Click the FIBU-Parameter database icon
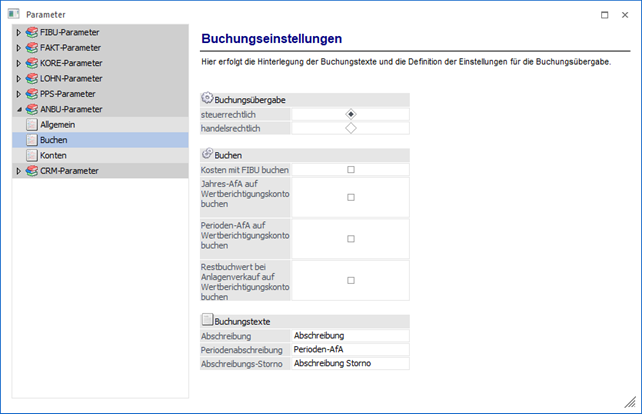 coord(31,33)
